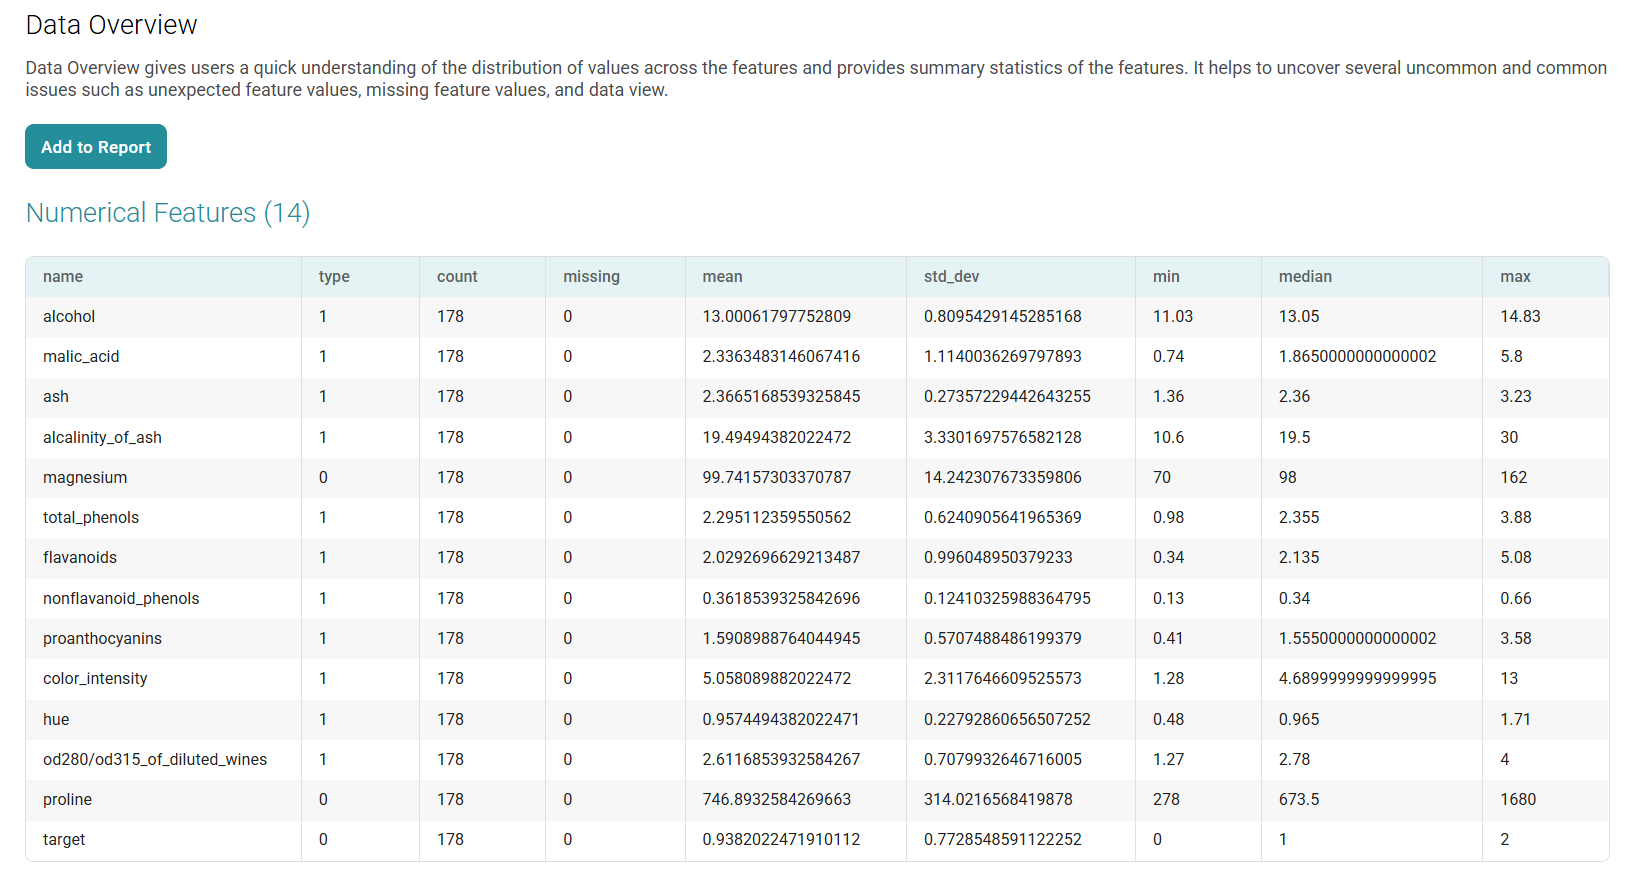Click the proline max value 1680
Screen dimensions: 1627x871
1518,800
